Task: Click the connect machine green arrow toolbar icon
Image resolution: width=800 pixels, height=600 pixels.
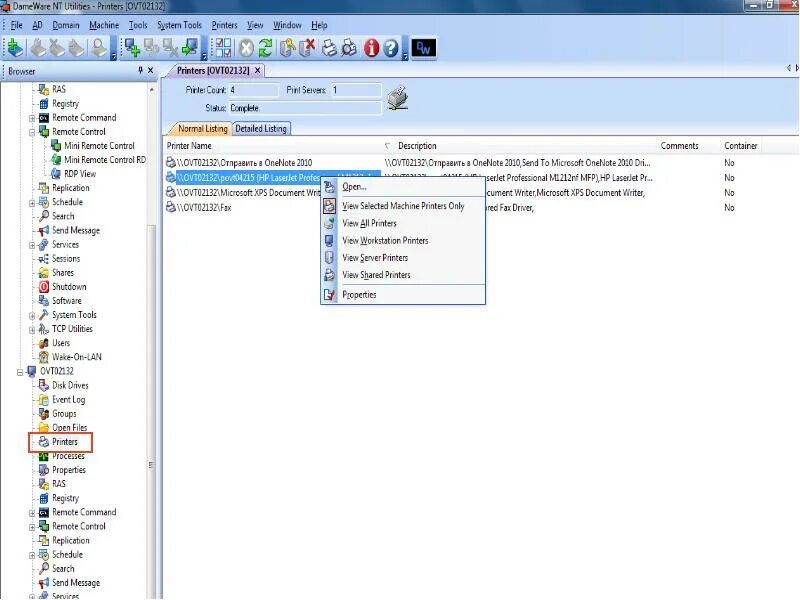Action: click(190, 47)
